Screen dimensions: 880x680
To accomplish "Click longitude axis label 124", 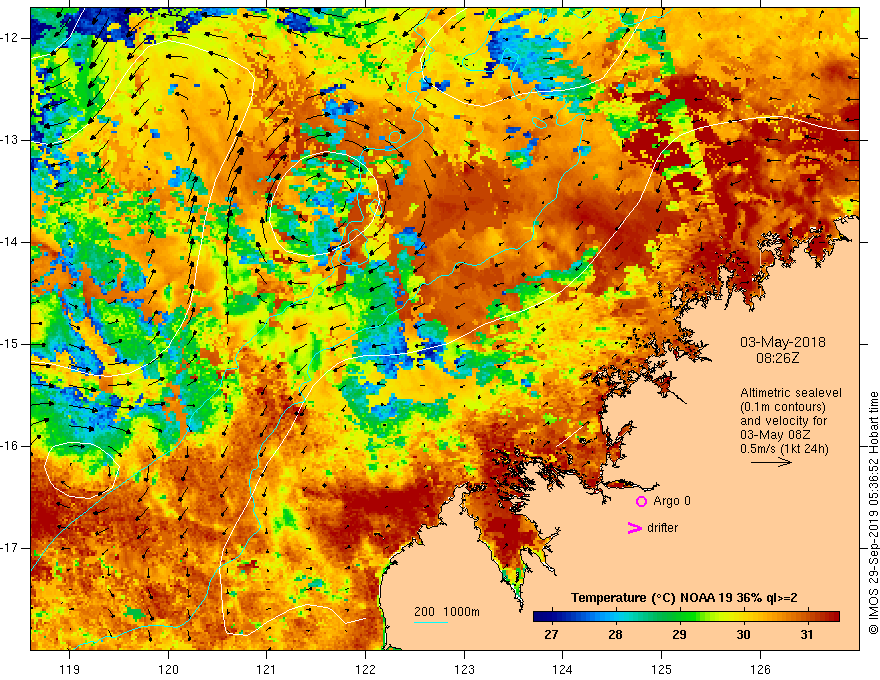I will tap(562, 669).
